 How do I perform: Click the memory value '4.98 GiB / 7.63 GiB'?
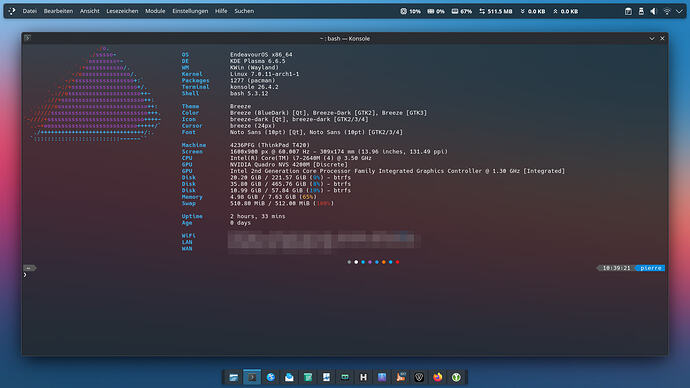[x=263, y=197]
